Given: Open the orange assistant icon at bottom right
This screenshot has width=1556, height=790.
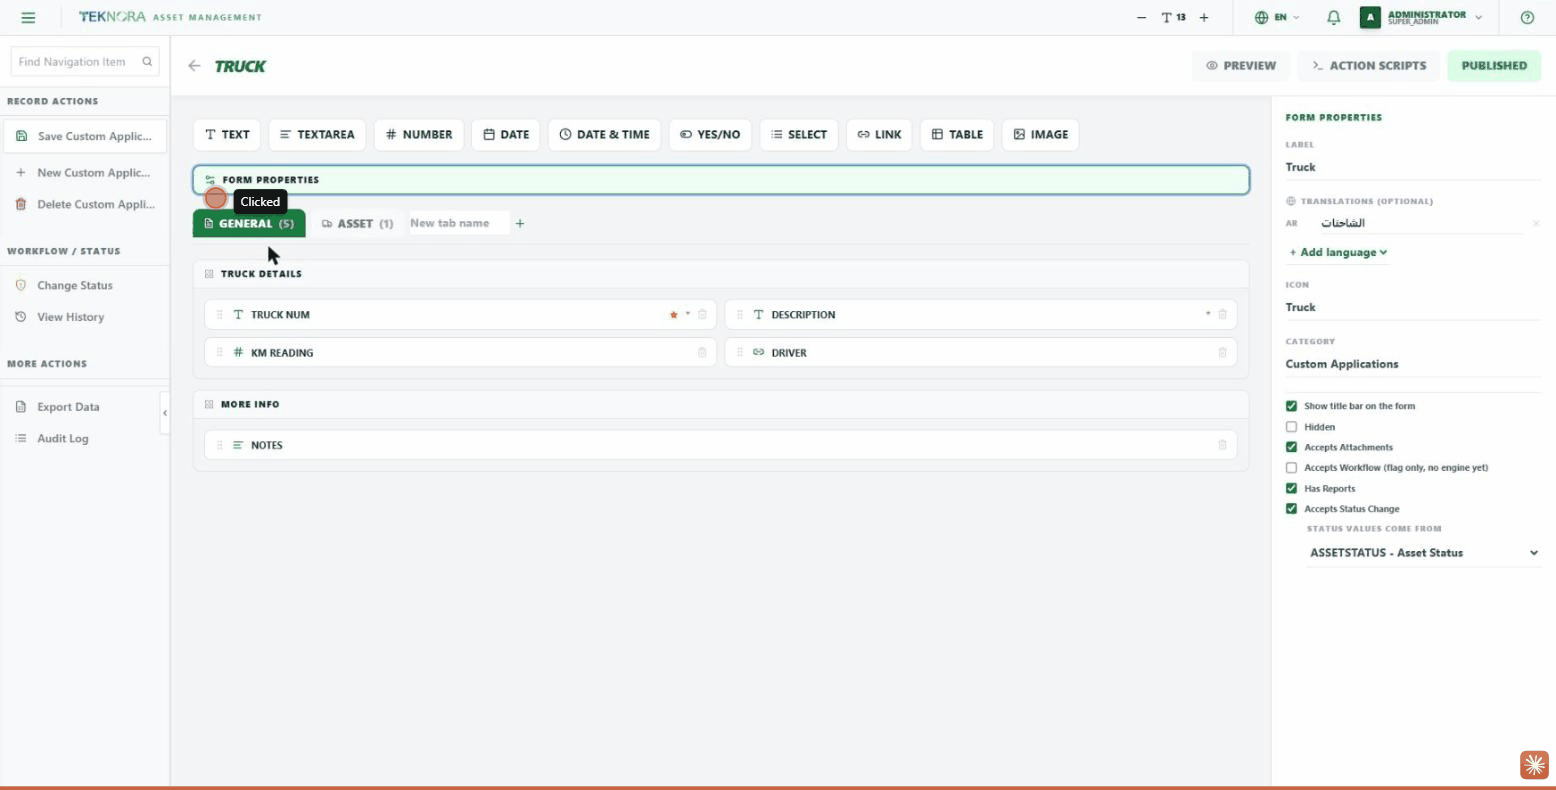Looking at the screenshot, I should coord(1534,765).
